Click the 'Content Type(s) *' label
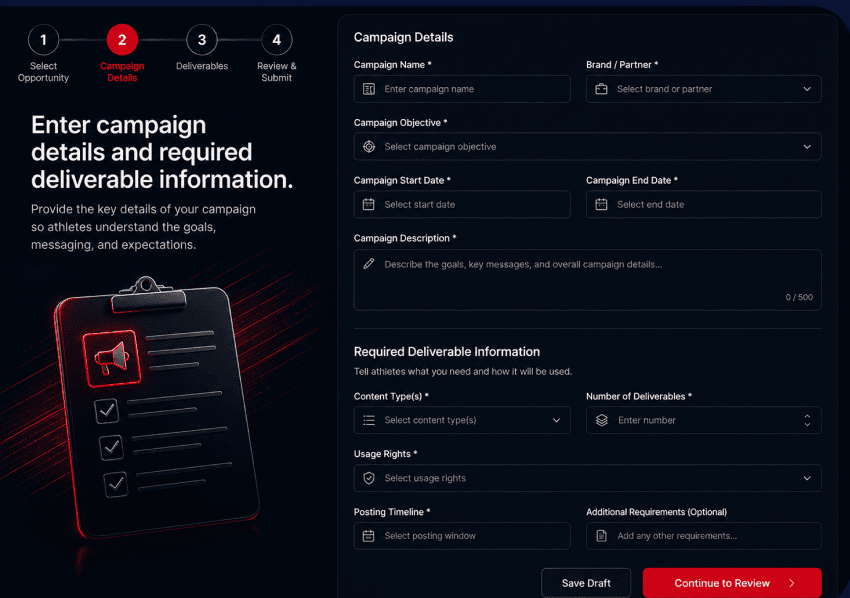 pos(391,396)
